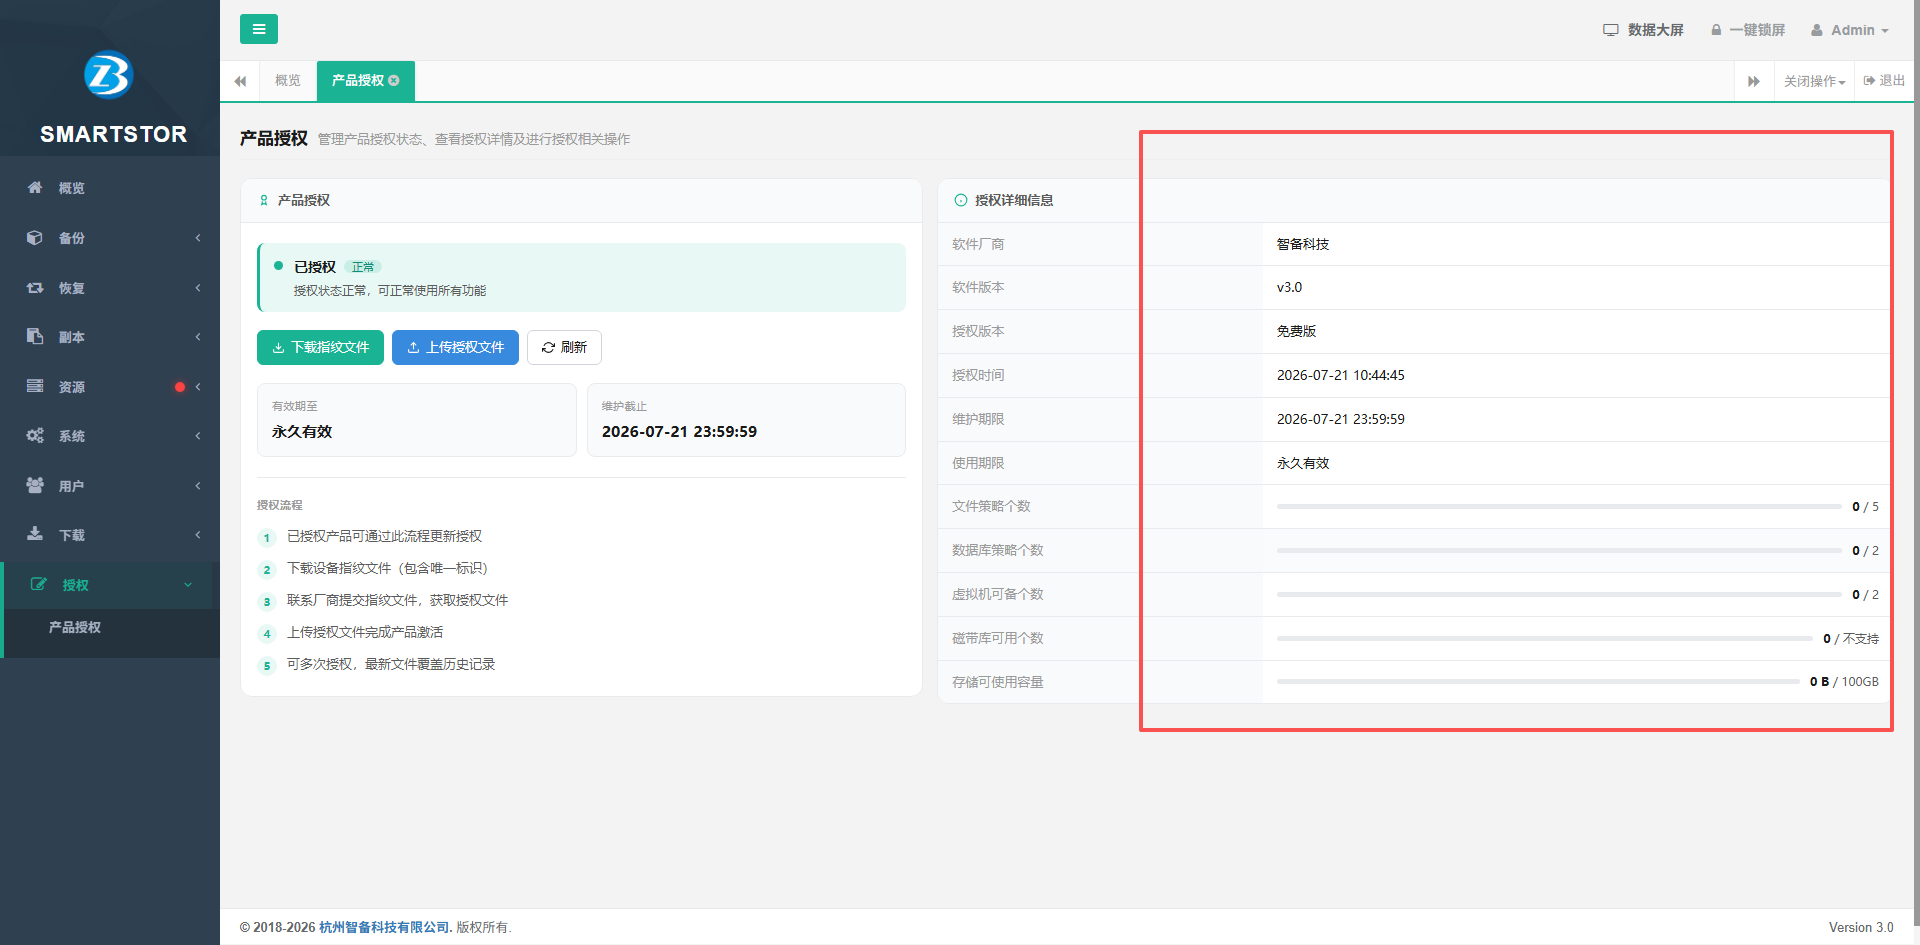Click the SMARTSTOR logo icon
The image size is (1920, 945).
pos(109,75)
